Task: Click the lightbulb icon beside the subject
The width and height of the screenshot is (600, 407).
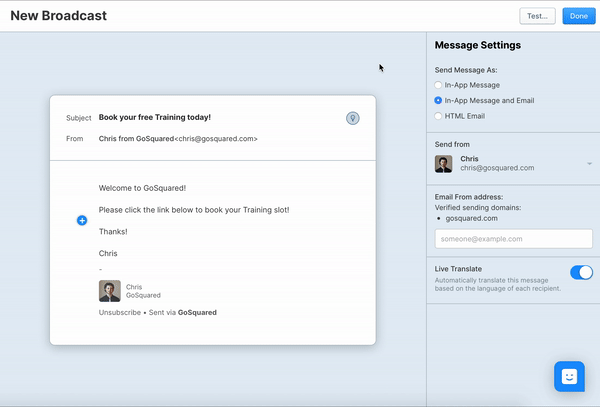Action: [x=352, y=118]
